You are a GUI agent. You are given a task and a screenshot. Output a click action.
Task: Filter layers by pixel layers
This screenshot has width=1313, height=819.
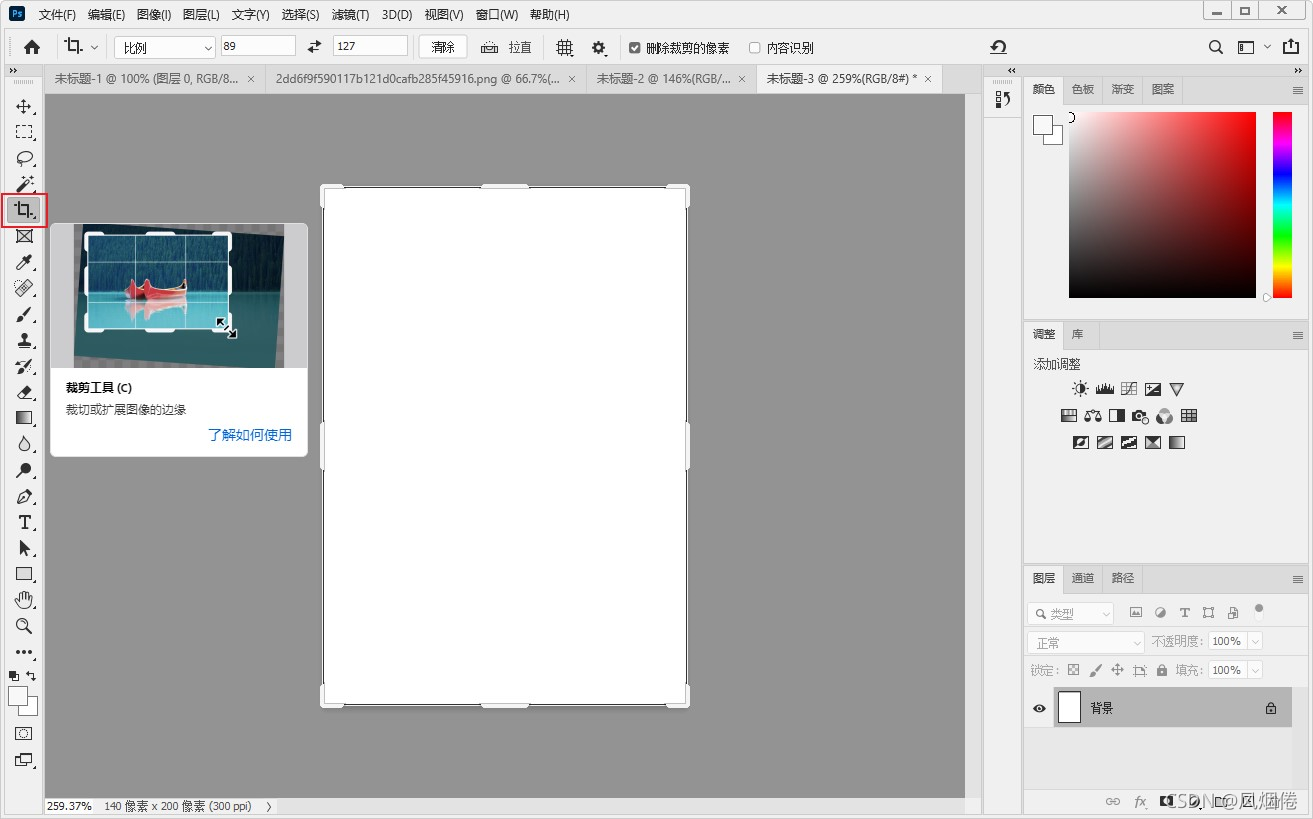coord(1136,613)
